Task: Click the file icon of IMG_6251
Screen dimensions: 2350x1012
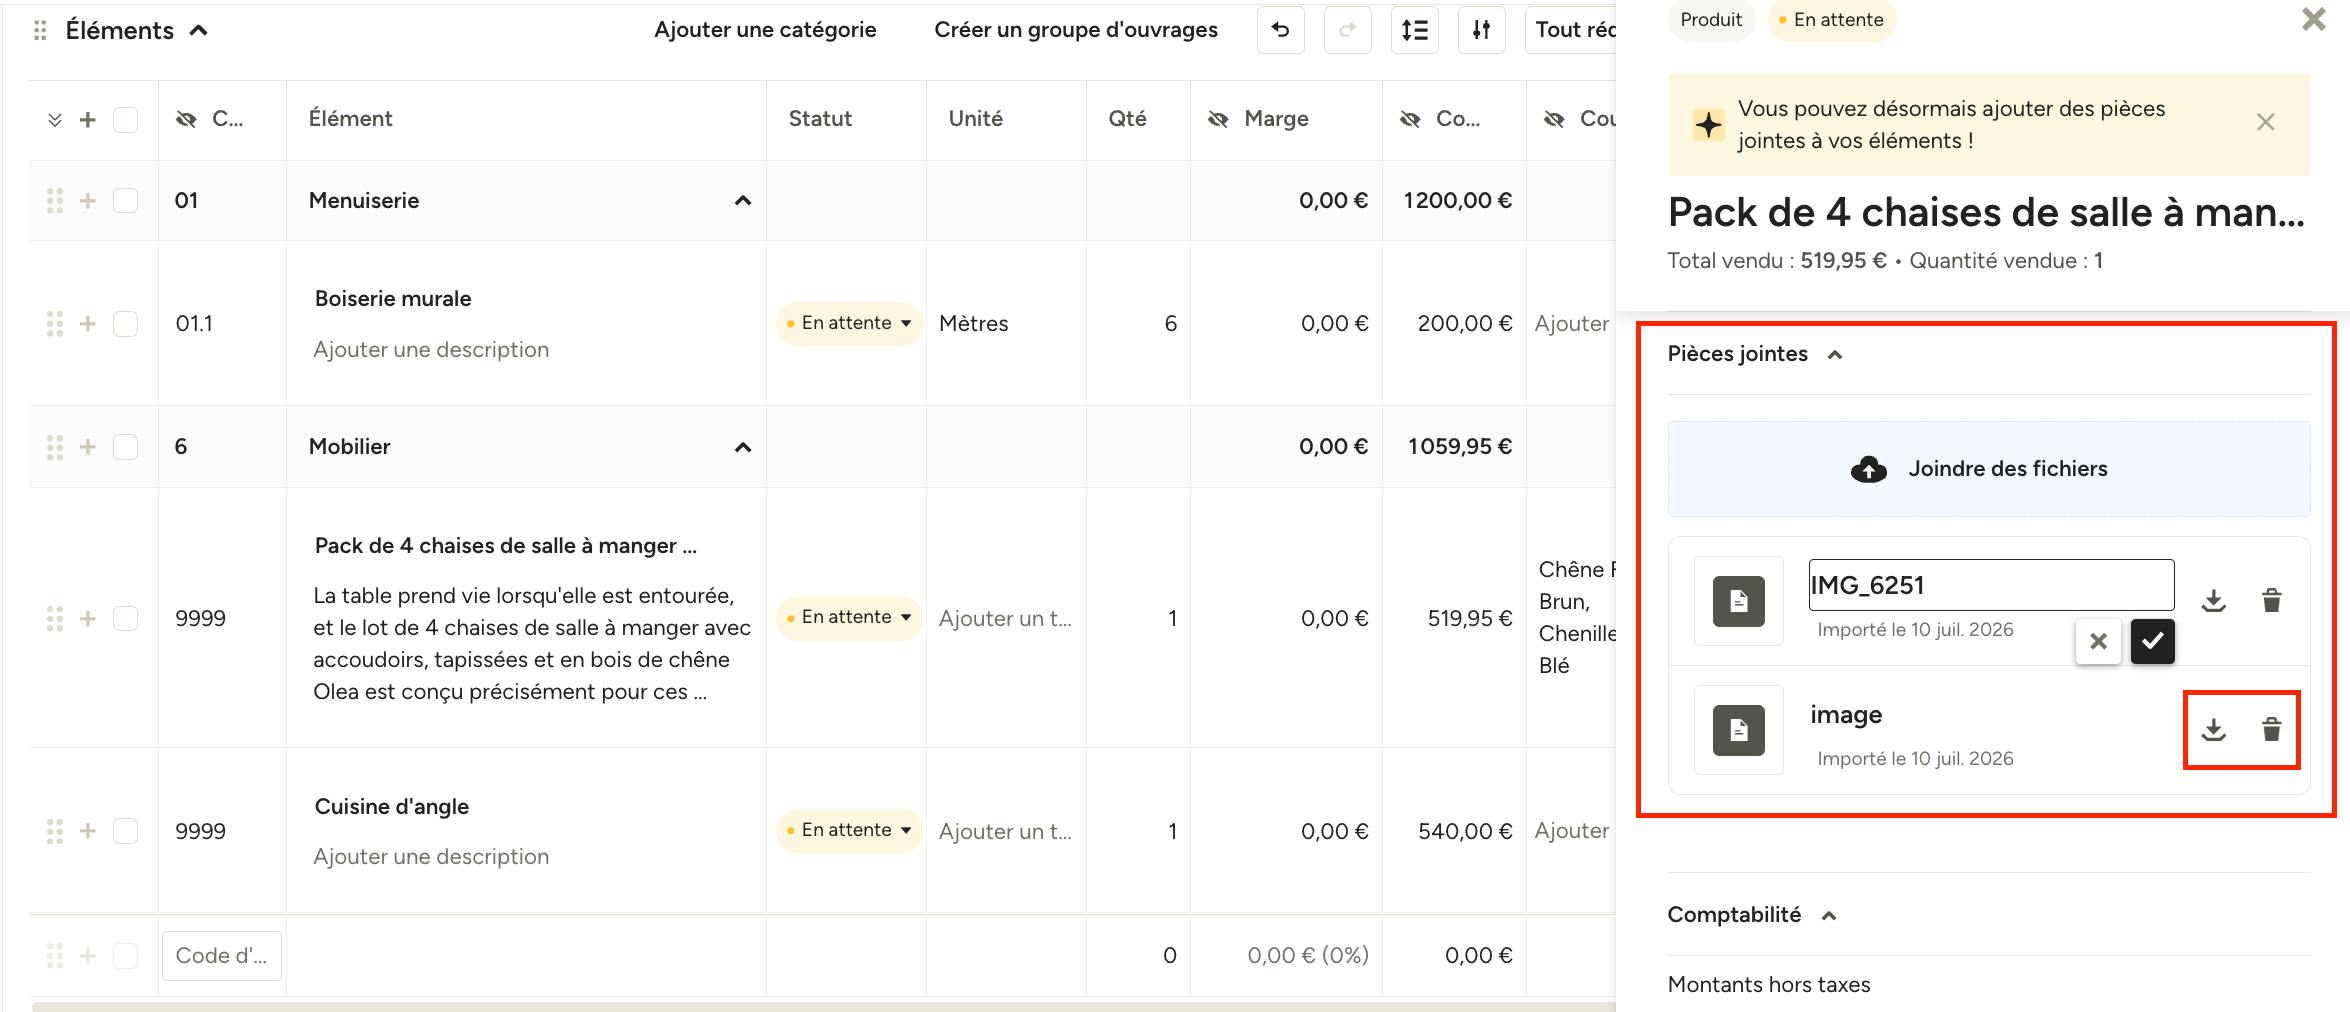Action: tap(1739, 601)
